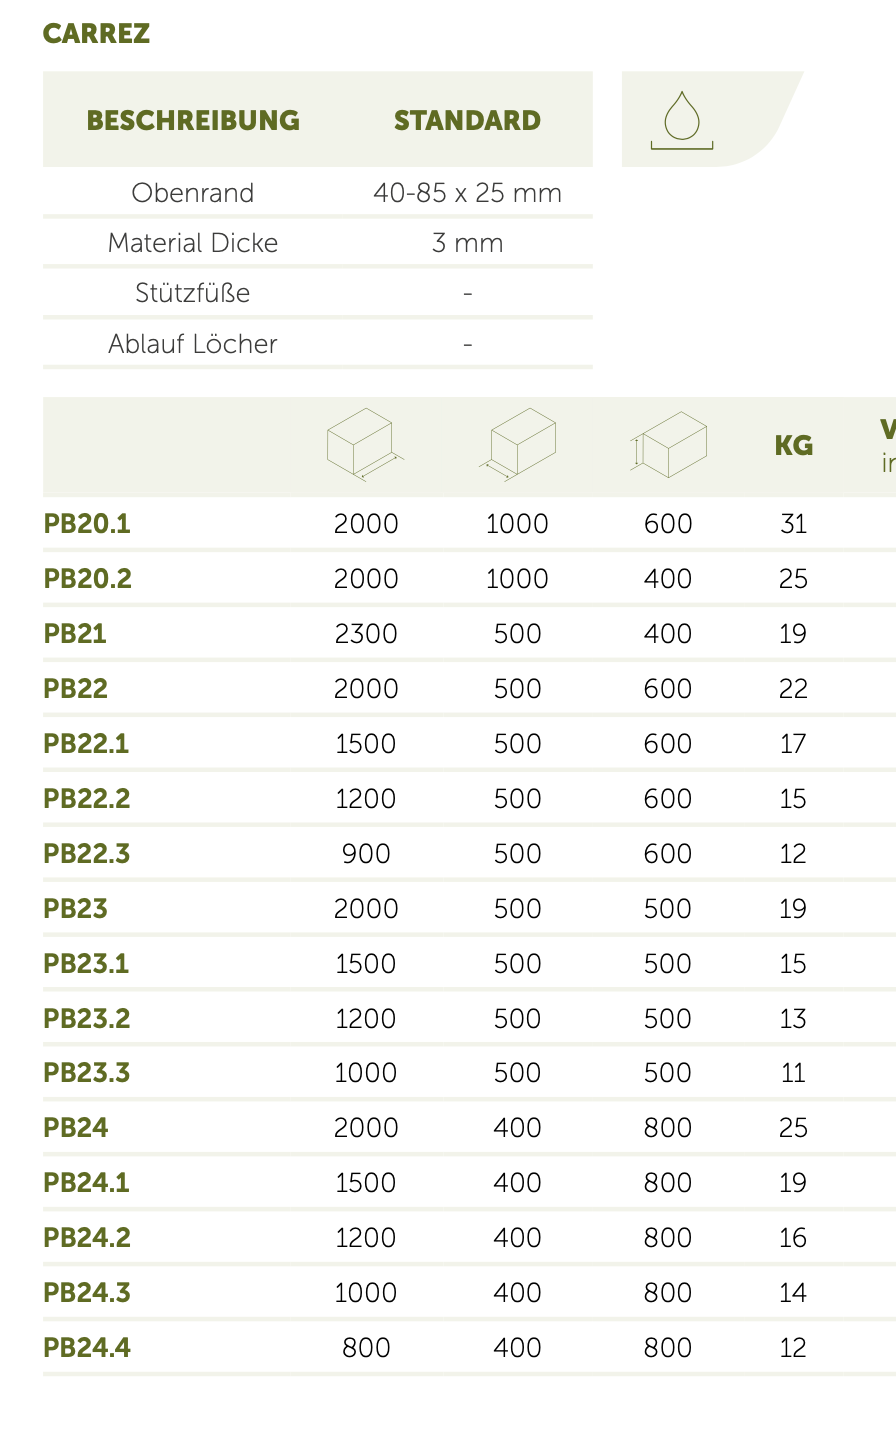Click the PB21 model label
This screenshot has height=1448, width=896.
coord(75,634)
